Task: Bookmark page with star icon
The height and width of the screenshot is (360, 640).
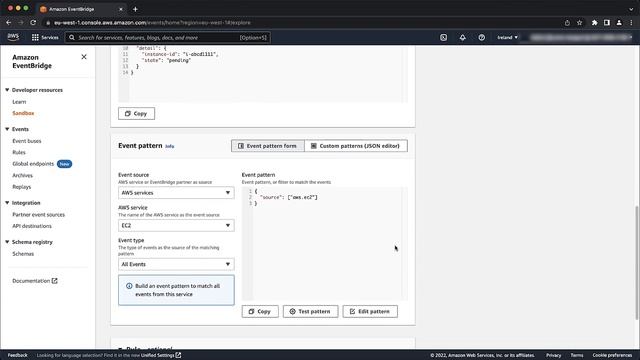Action: click(x=580, y=23)
